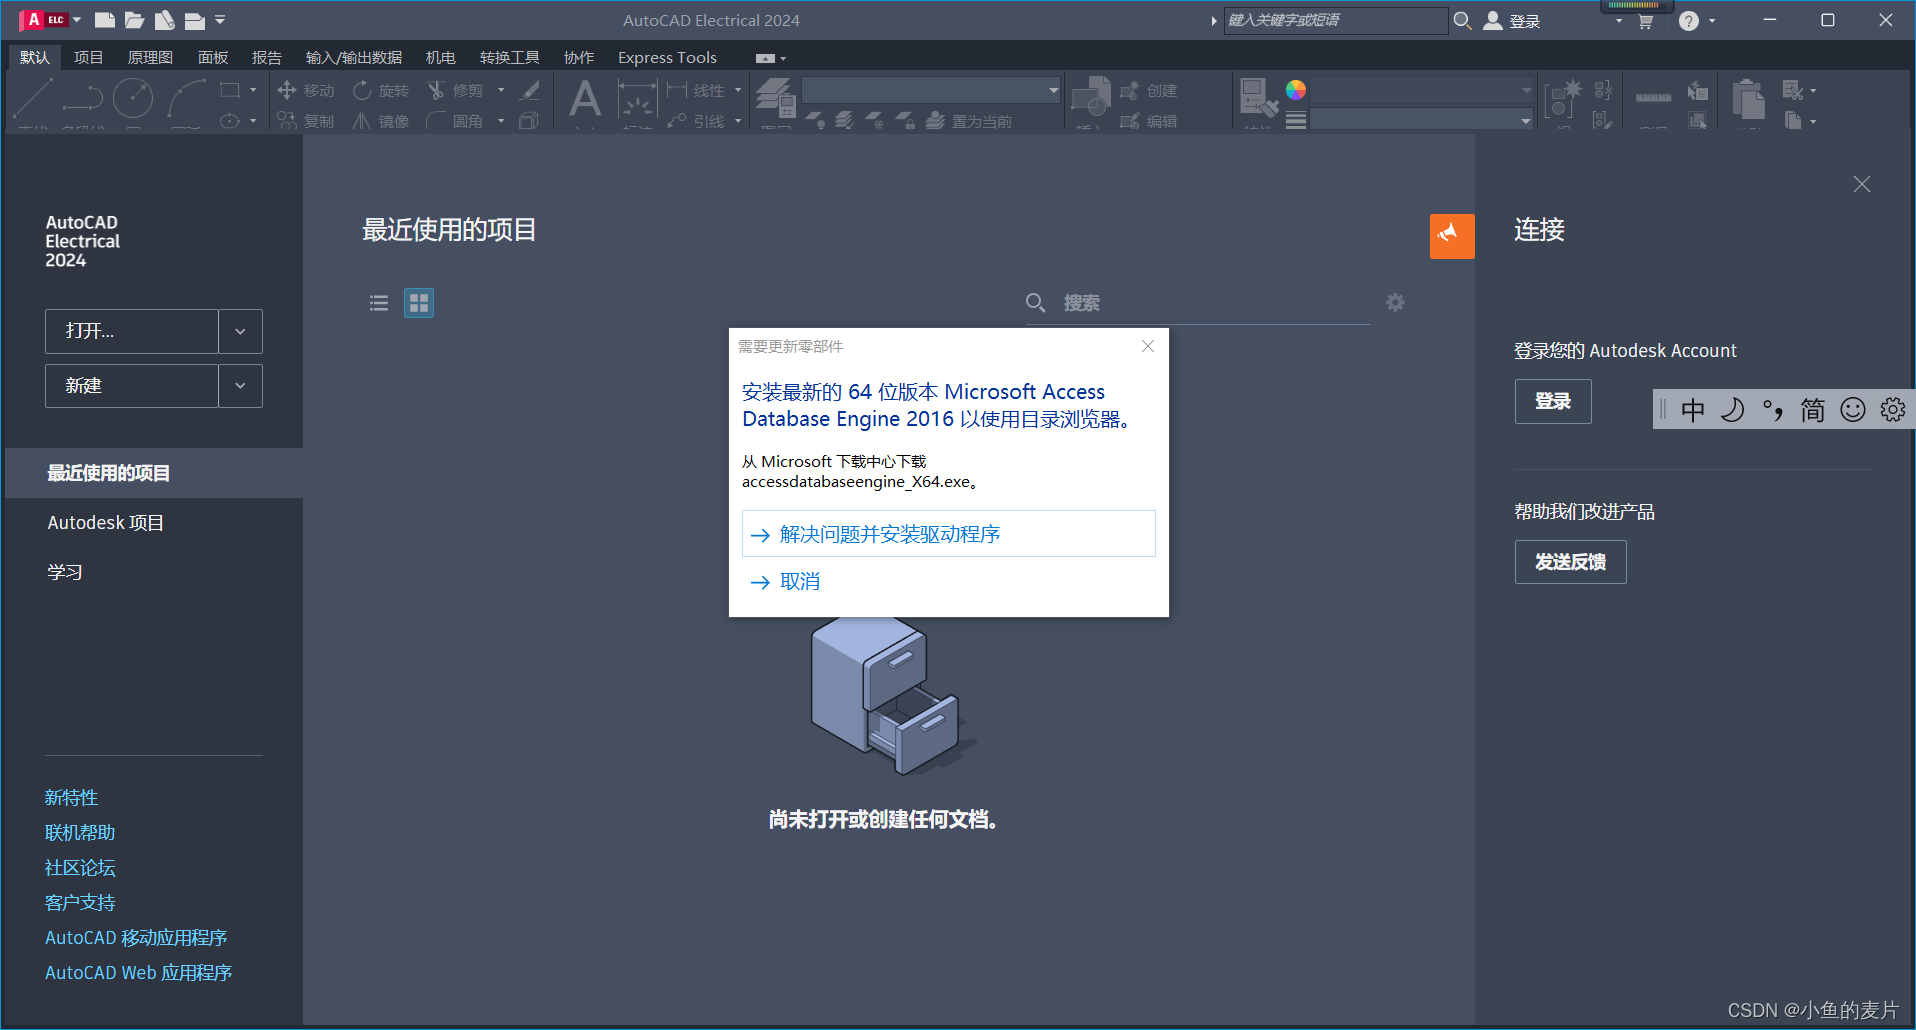Expand the 新建 button dropdown
1916x1030 pixels.
coord(240,385)
